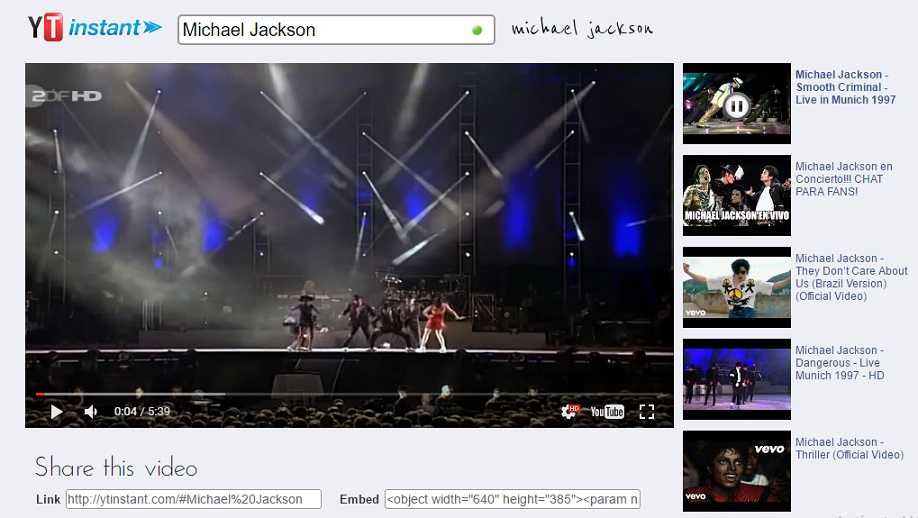Select the 'Michael Jackson en Vivo' thumbnail
The image size is (918, 518).
pyautogui.click(x=737, y=195)
